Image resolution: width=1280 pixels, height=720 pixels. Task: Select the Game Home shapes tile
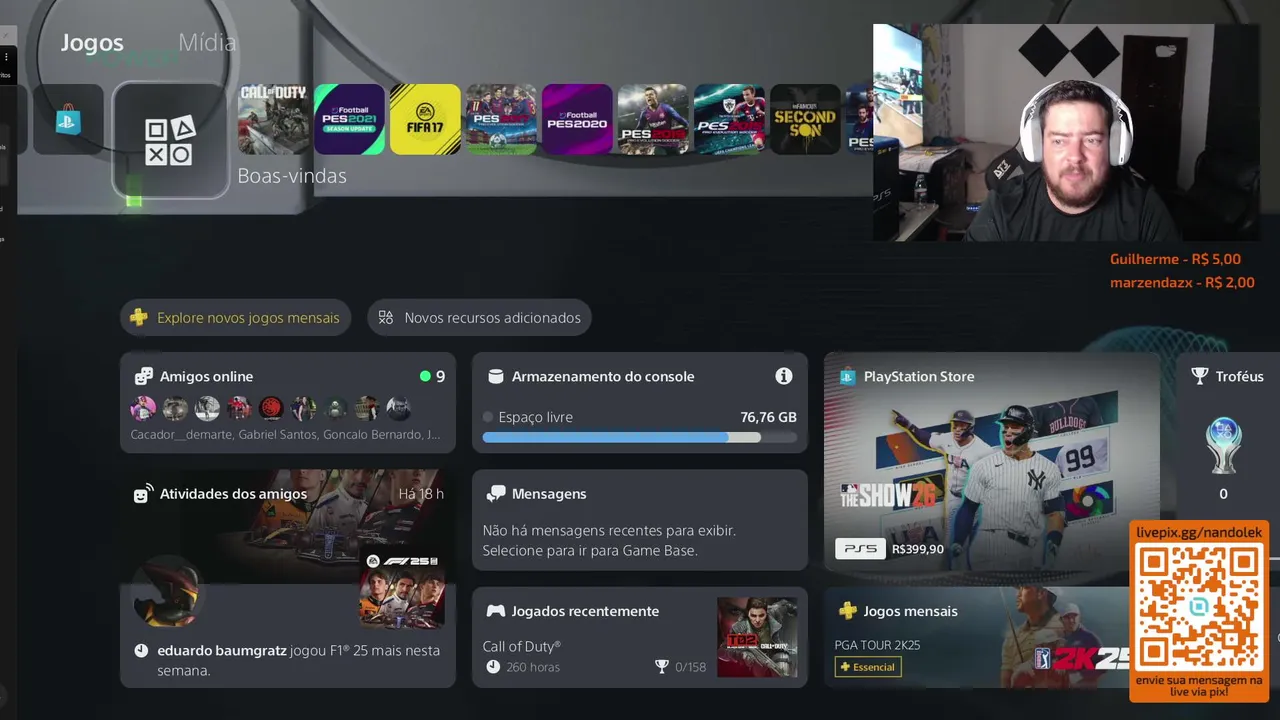[x=169, y=141]
